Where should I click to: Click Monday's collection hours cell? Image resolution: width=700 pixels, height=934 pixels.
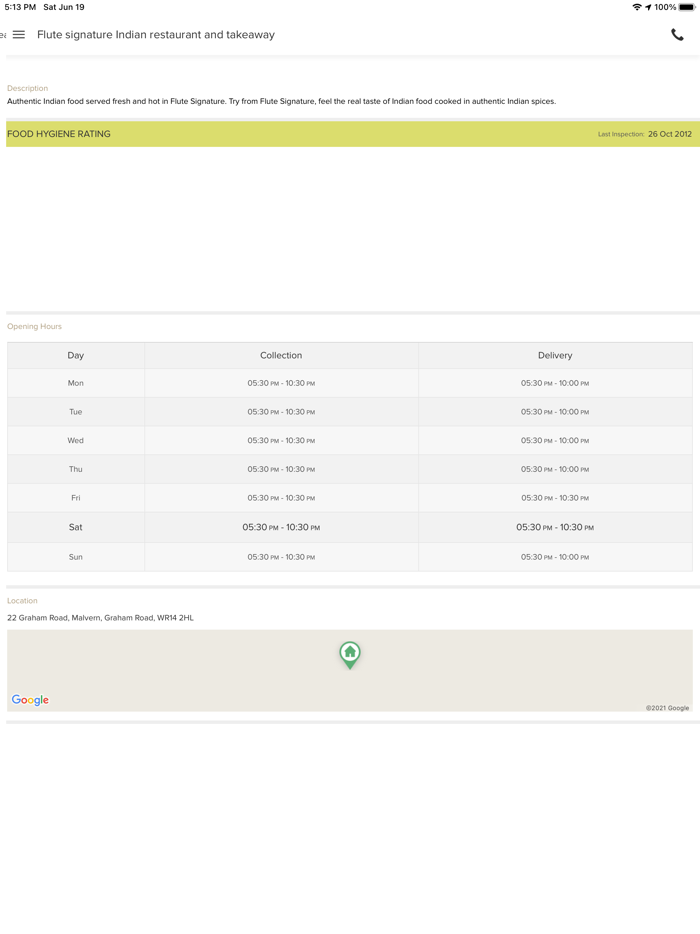(x=281, y=383)
